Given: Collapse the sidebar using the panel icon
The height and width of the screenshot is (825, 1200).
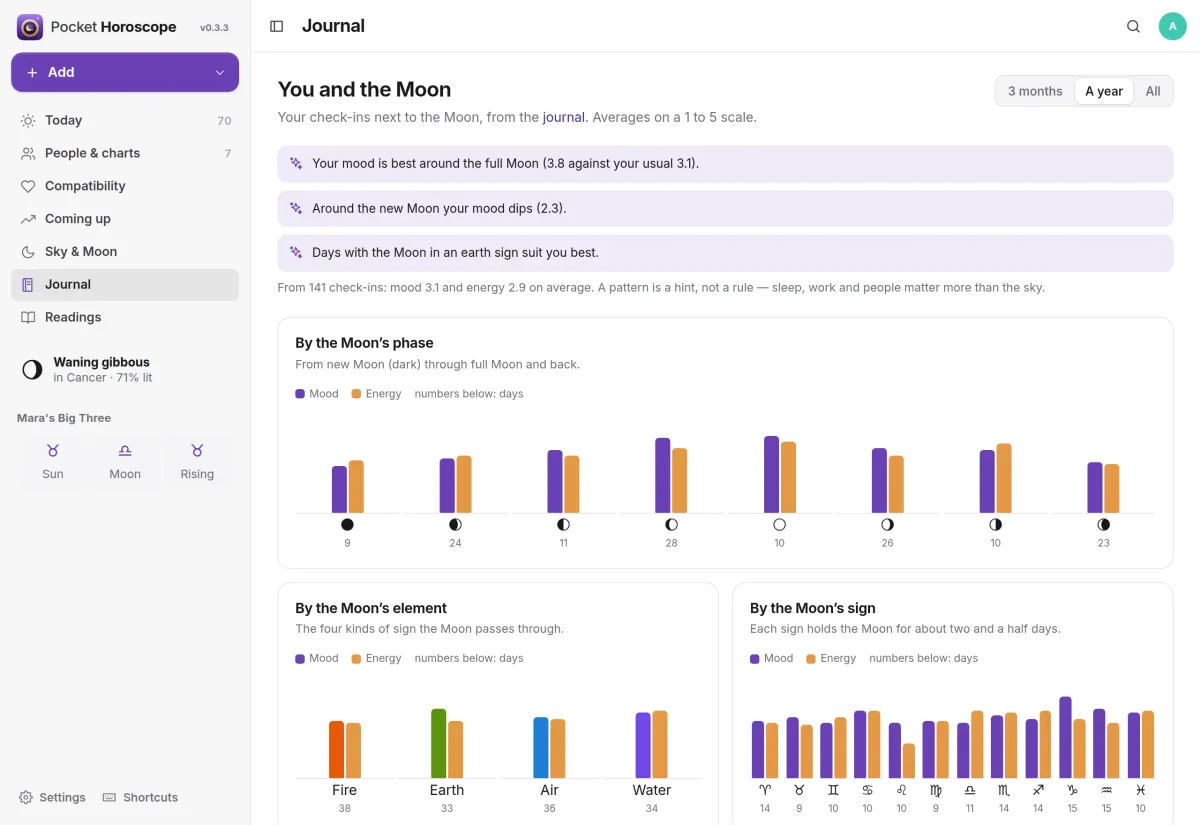Looking at the screenshot, I should pos(277,26).
